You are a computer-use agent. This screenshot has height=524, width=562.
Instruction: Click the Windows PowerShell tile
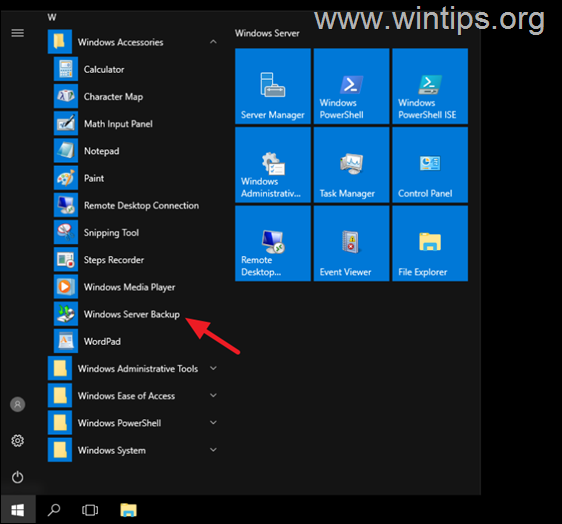click(351, 86)
